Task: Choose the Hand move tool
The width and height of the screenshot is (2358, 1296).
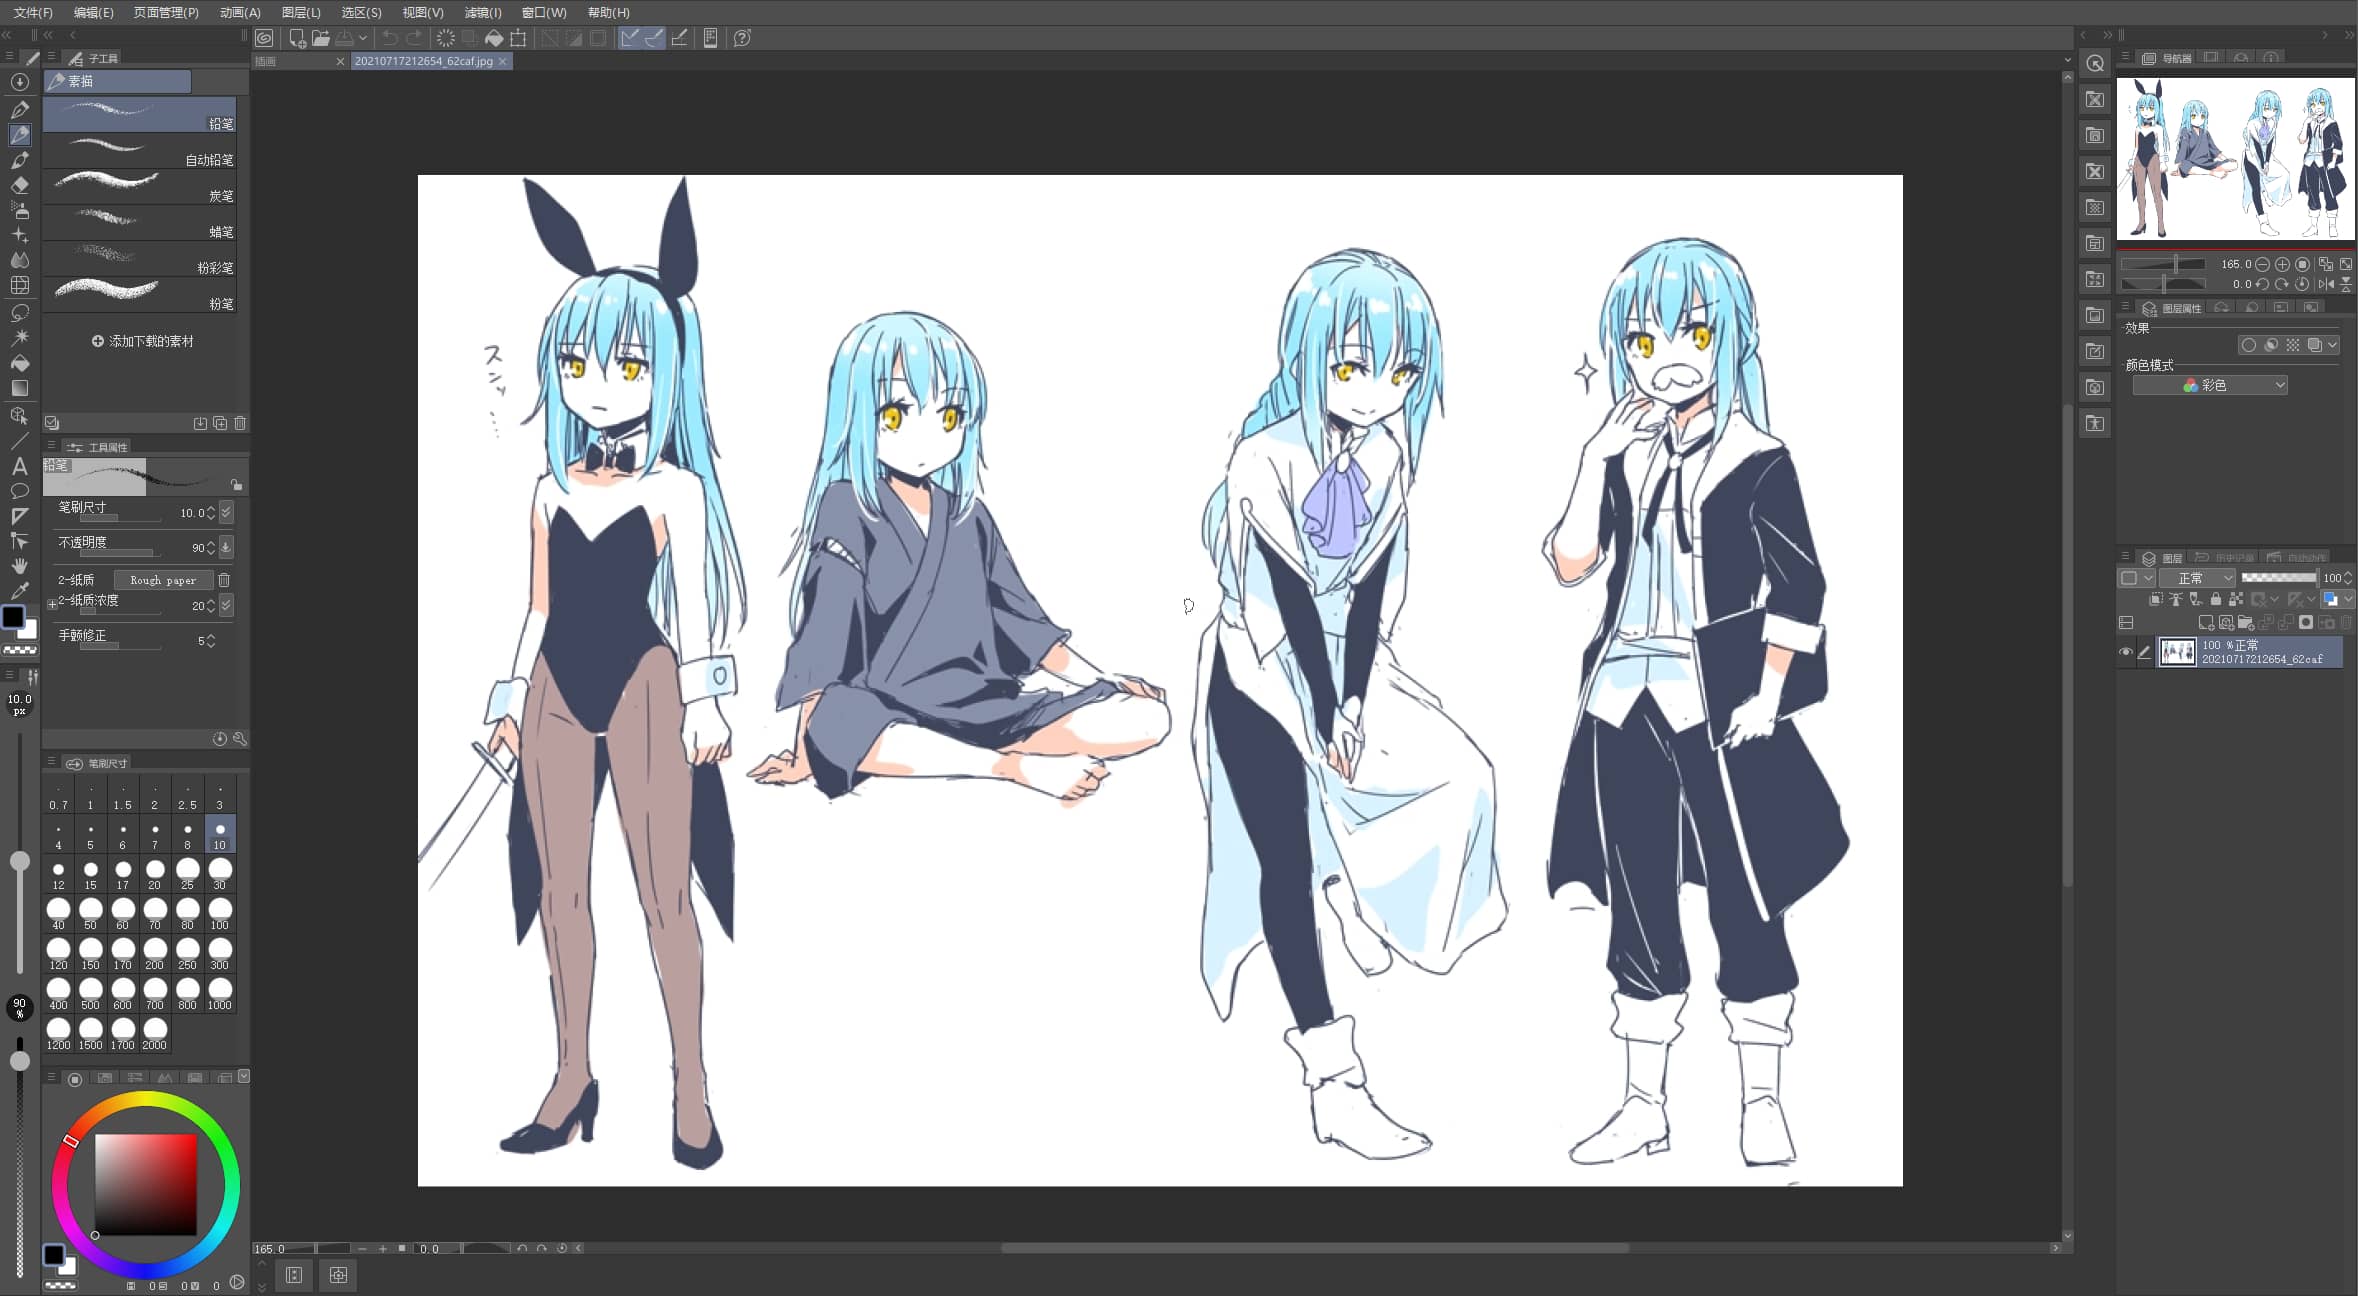Action: [19, 565]
